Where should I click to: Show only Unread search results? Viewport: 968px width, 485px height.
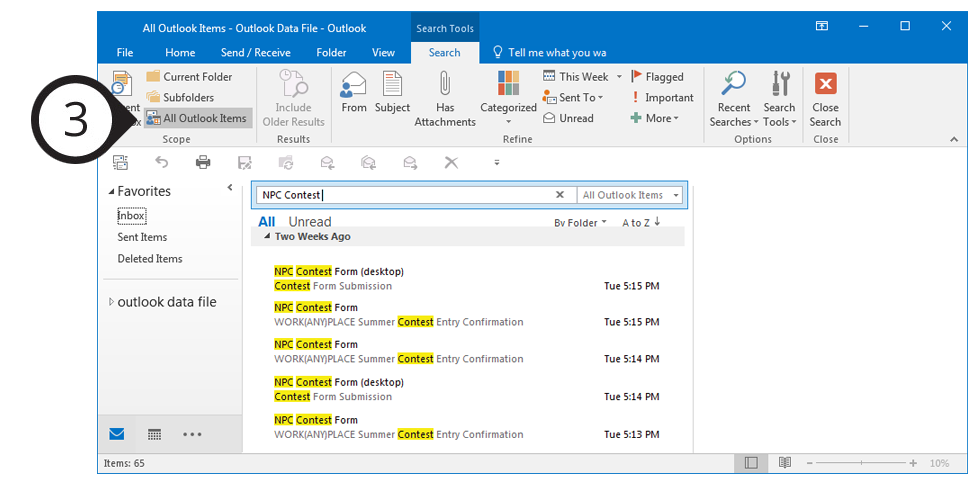point(309,222)
